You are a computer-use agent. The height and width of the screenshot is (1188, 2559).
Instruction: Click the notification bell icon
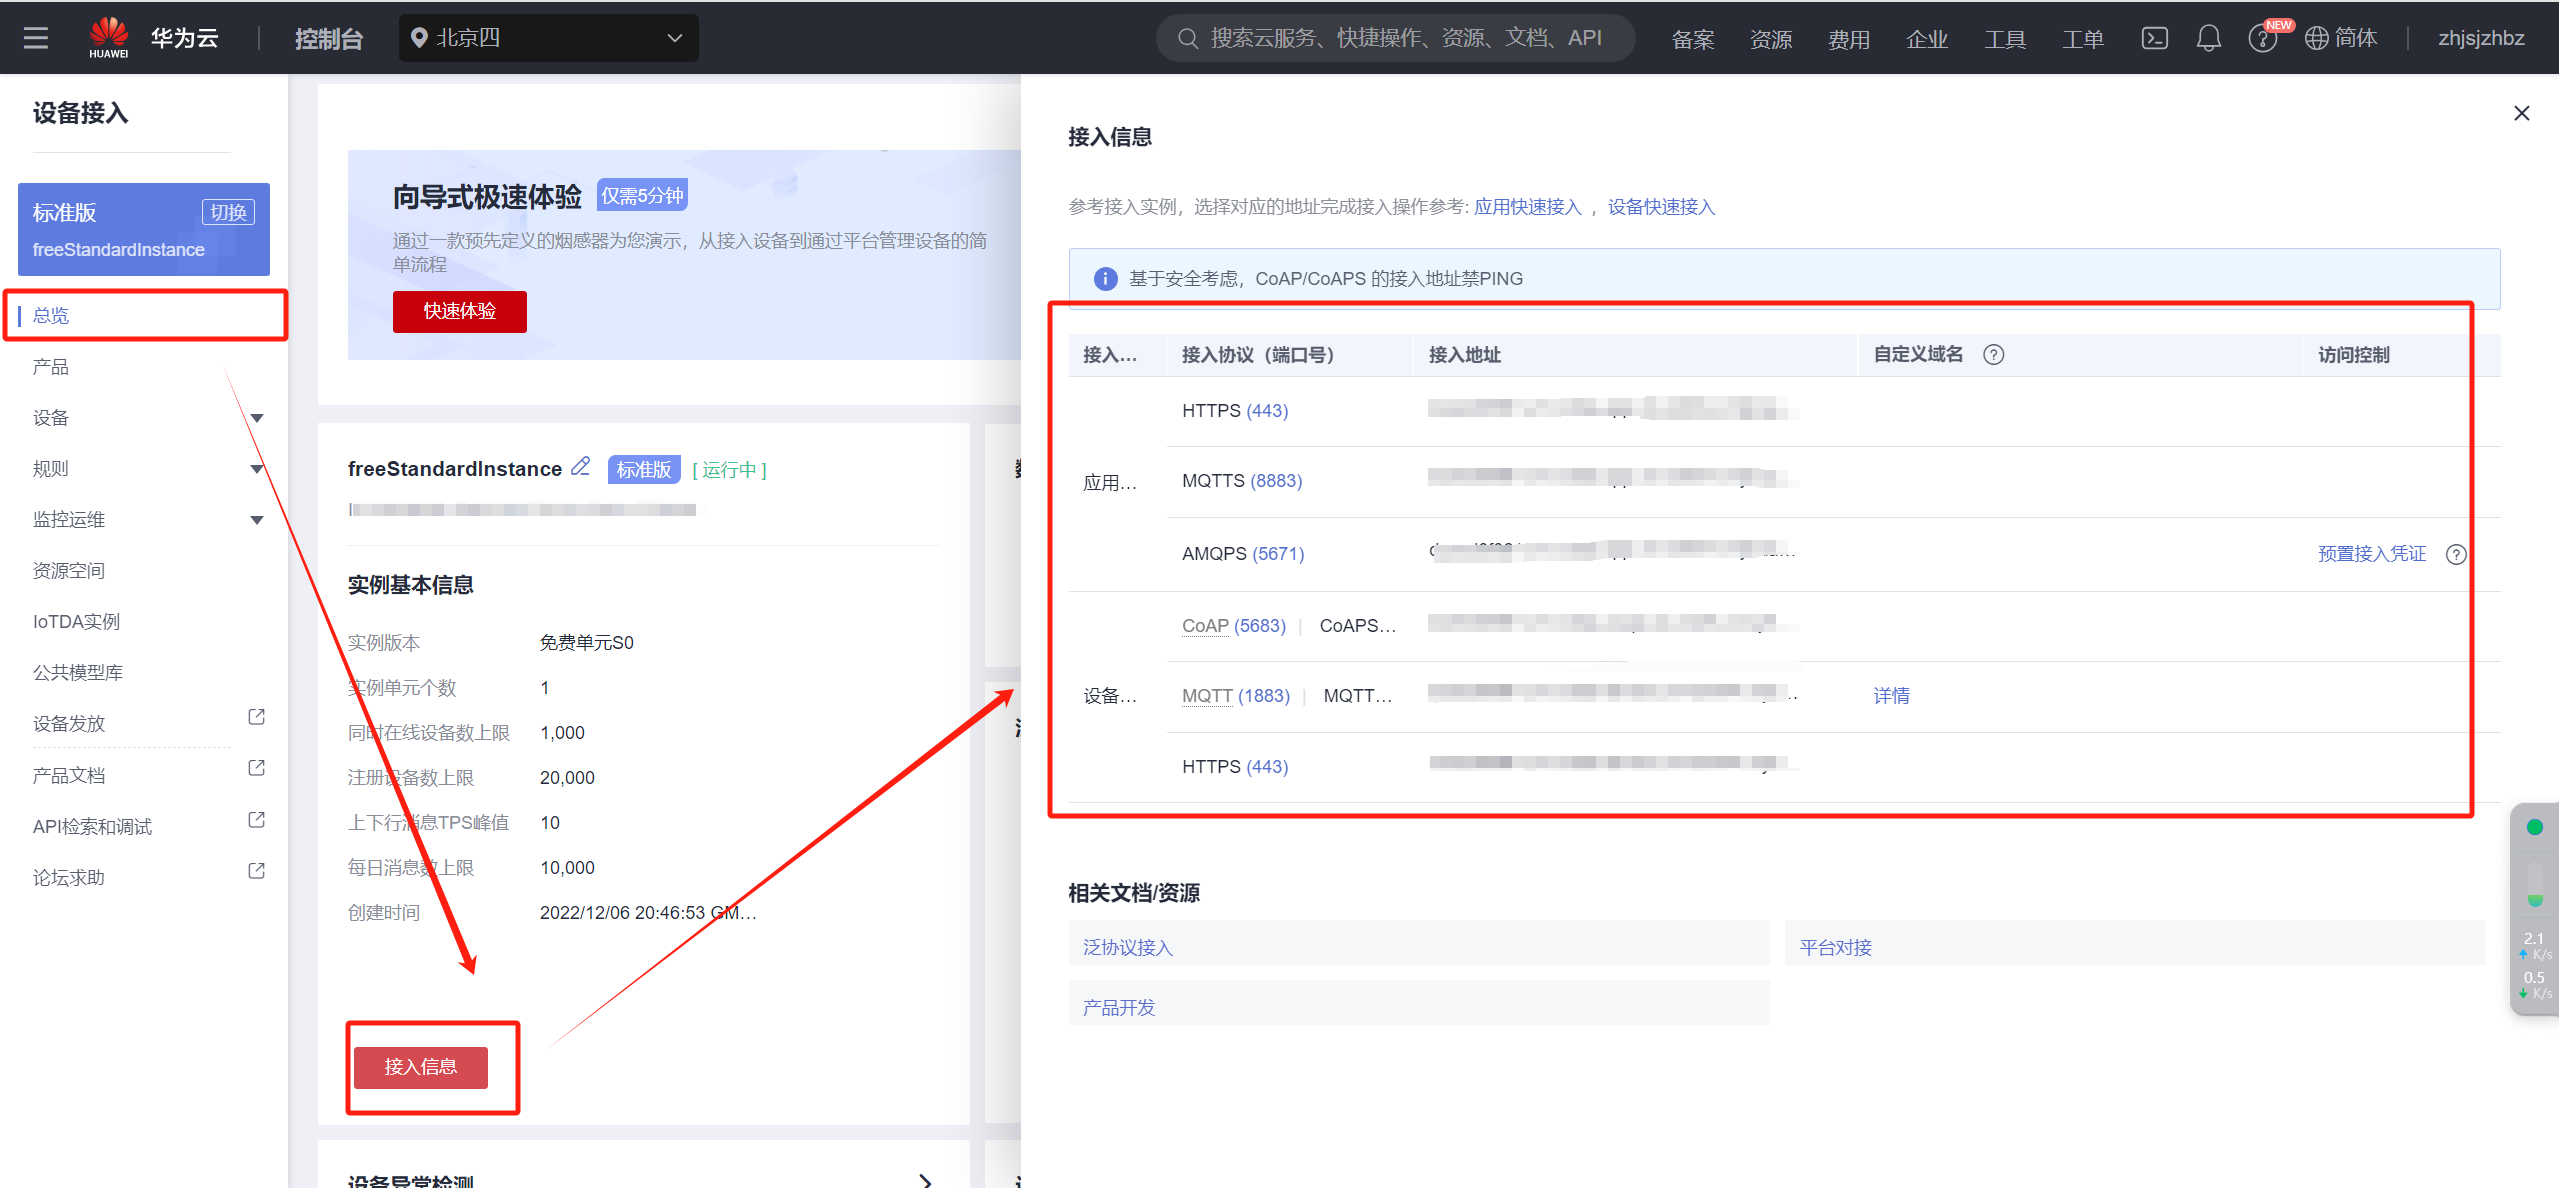pyautogui.click(x=2208, y=38)
